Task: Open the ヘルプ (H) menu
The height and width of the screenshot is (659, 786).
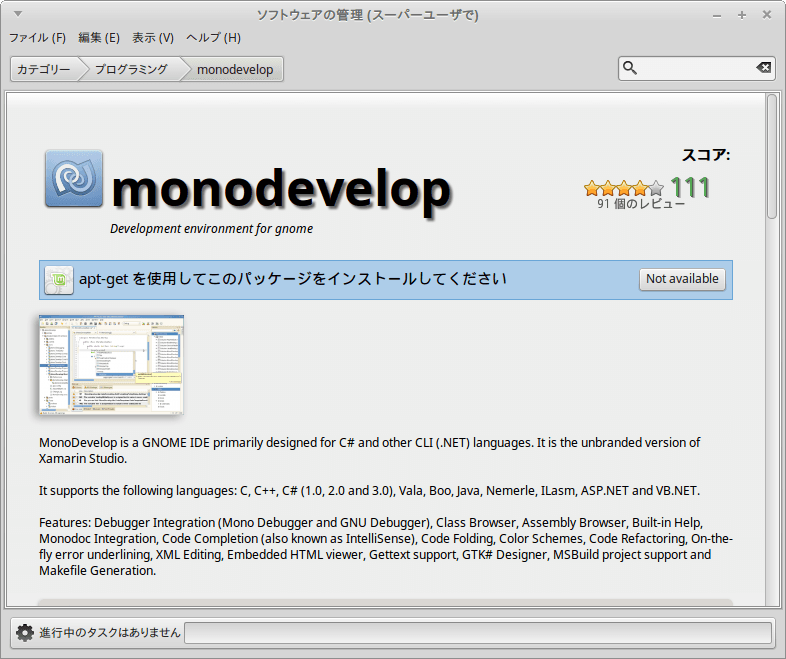Action: tap(213, 38)
